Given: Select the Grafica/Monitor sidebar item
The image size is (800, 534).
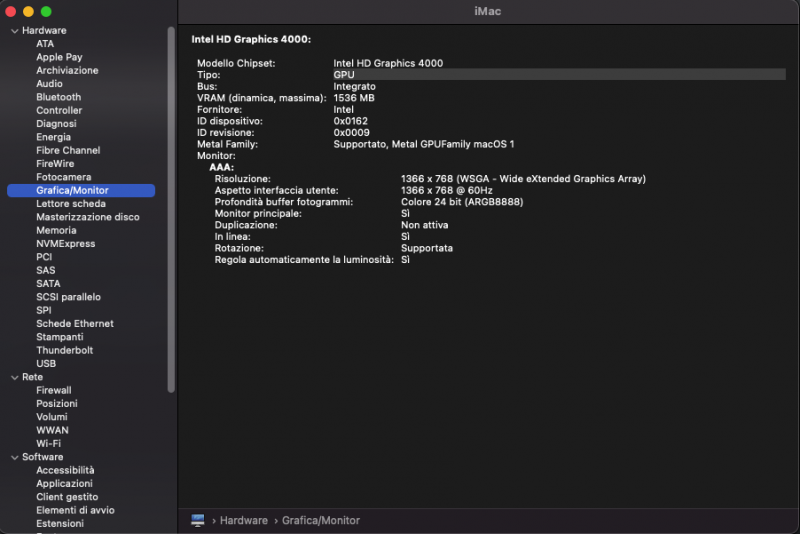Looking at the screenshot, I should click(x=72, y=190).
